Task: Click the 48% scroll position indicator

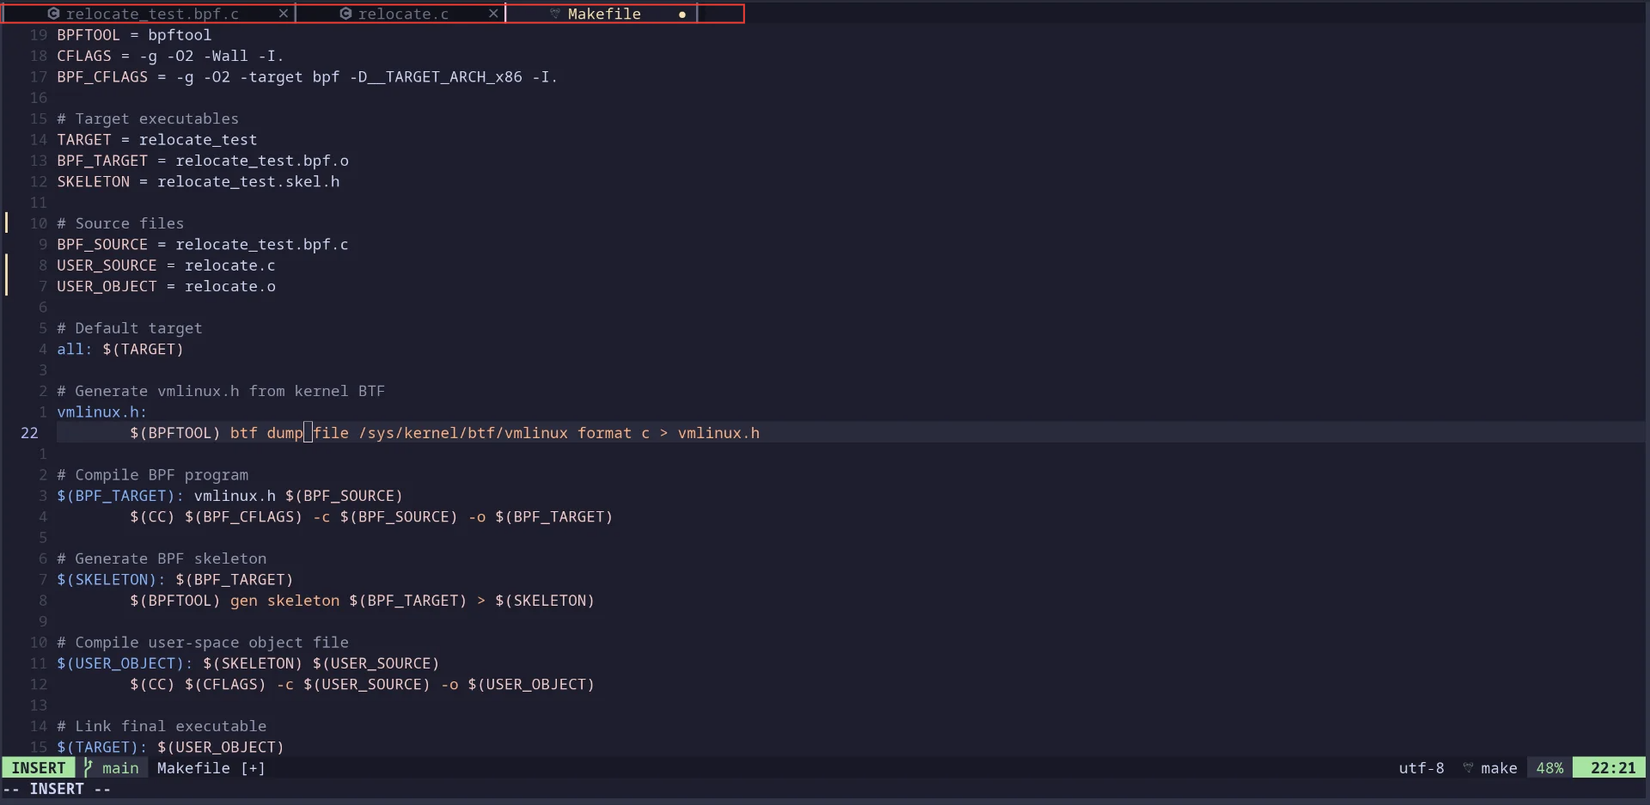Action: 1549,768
